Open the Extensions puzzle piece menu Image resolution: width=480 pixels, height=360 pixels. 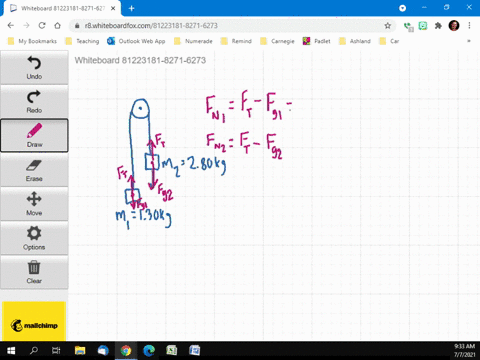438,26
